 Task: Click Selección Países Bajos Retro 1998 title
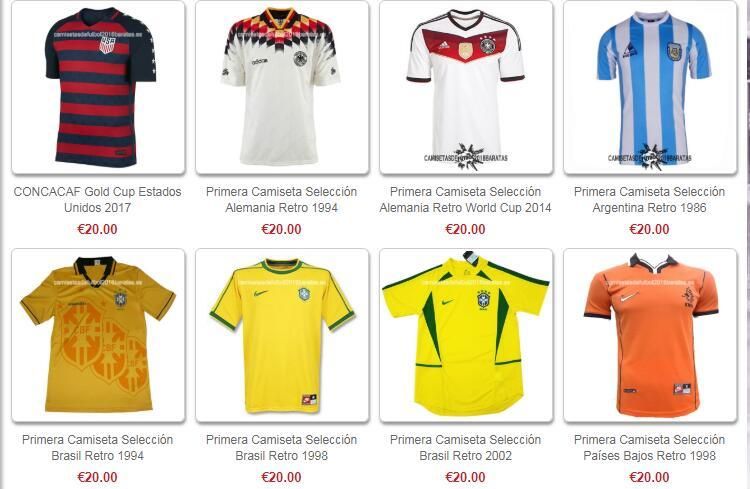click(x=650, y=447)
